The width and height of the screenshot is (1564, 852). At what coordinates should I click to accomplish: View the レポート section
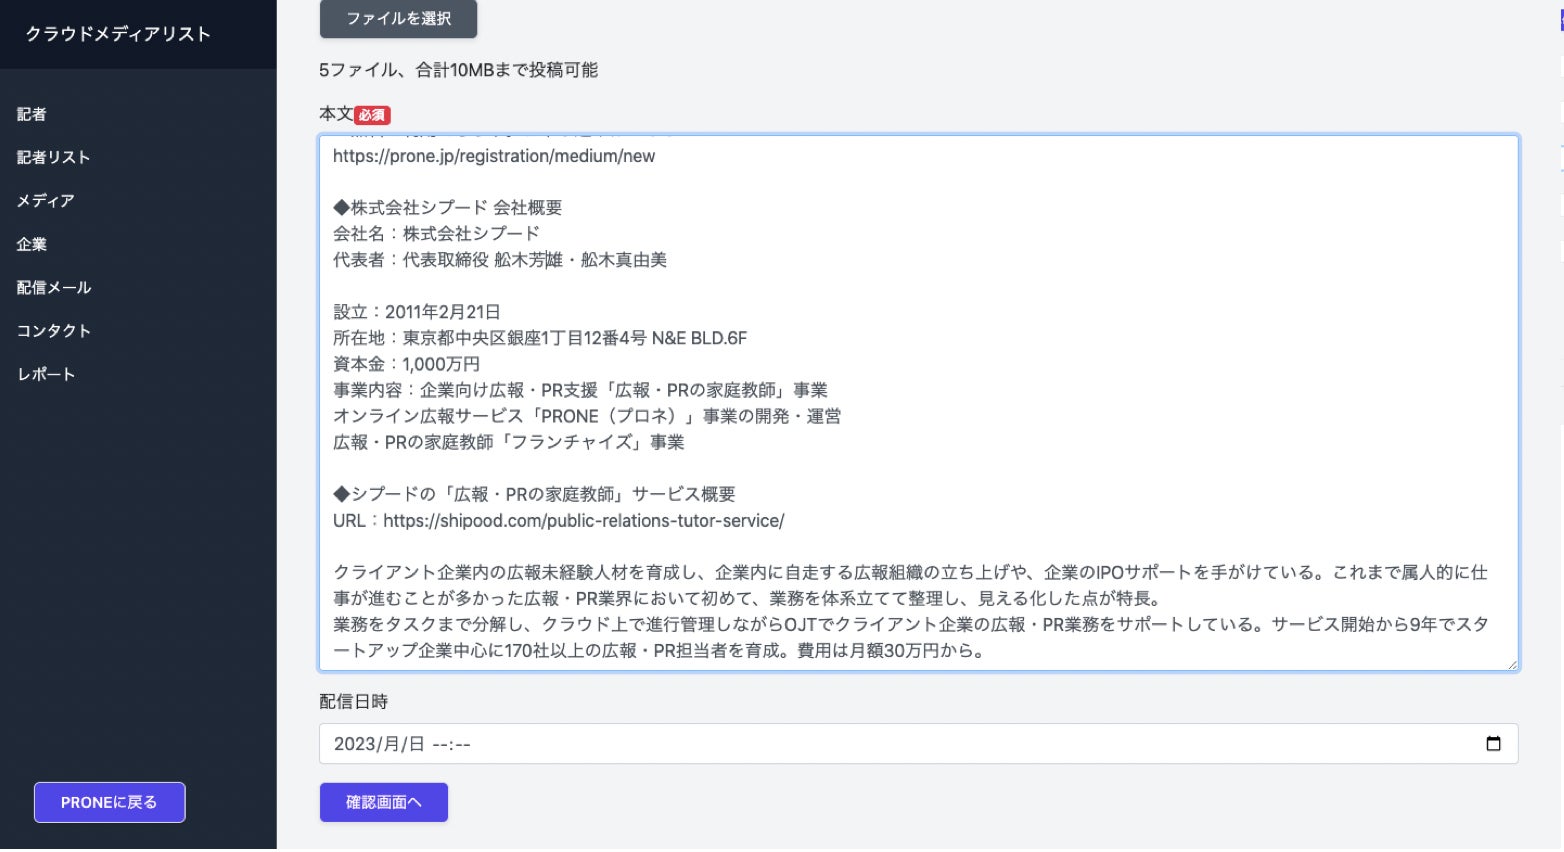pyautogui.click(x=46, y=374)
